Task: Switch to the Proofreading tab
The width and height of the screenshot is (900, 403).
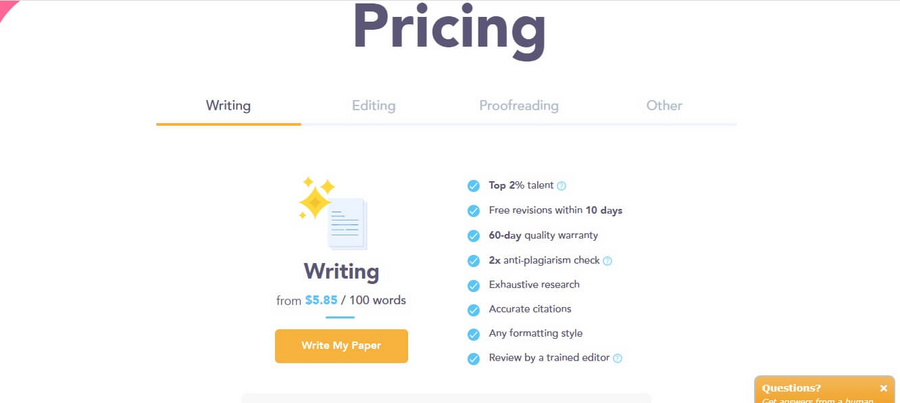Action: (519, 106)
